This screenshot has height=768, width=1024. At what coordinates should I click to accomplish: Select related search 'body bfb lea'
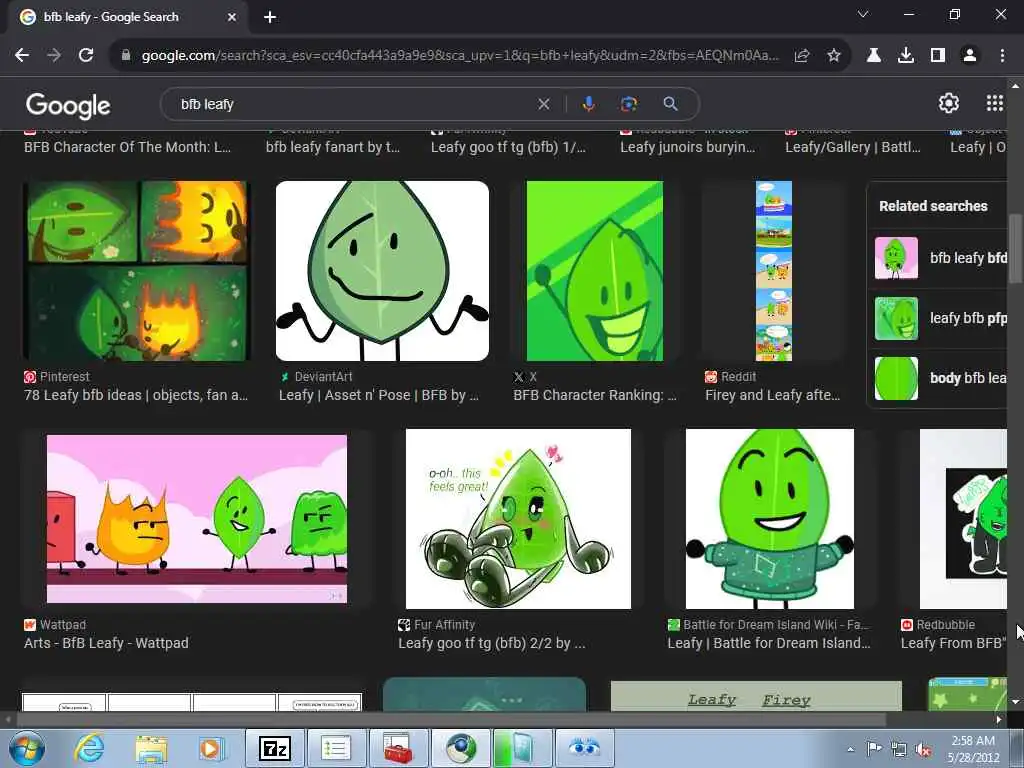(940, 378)
